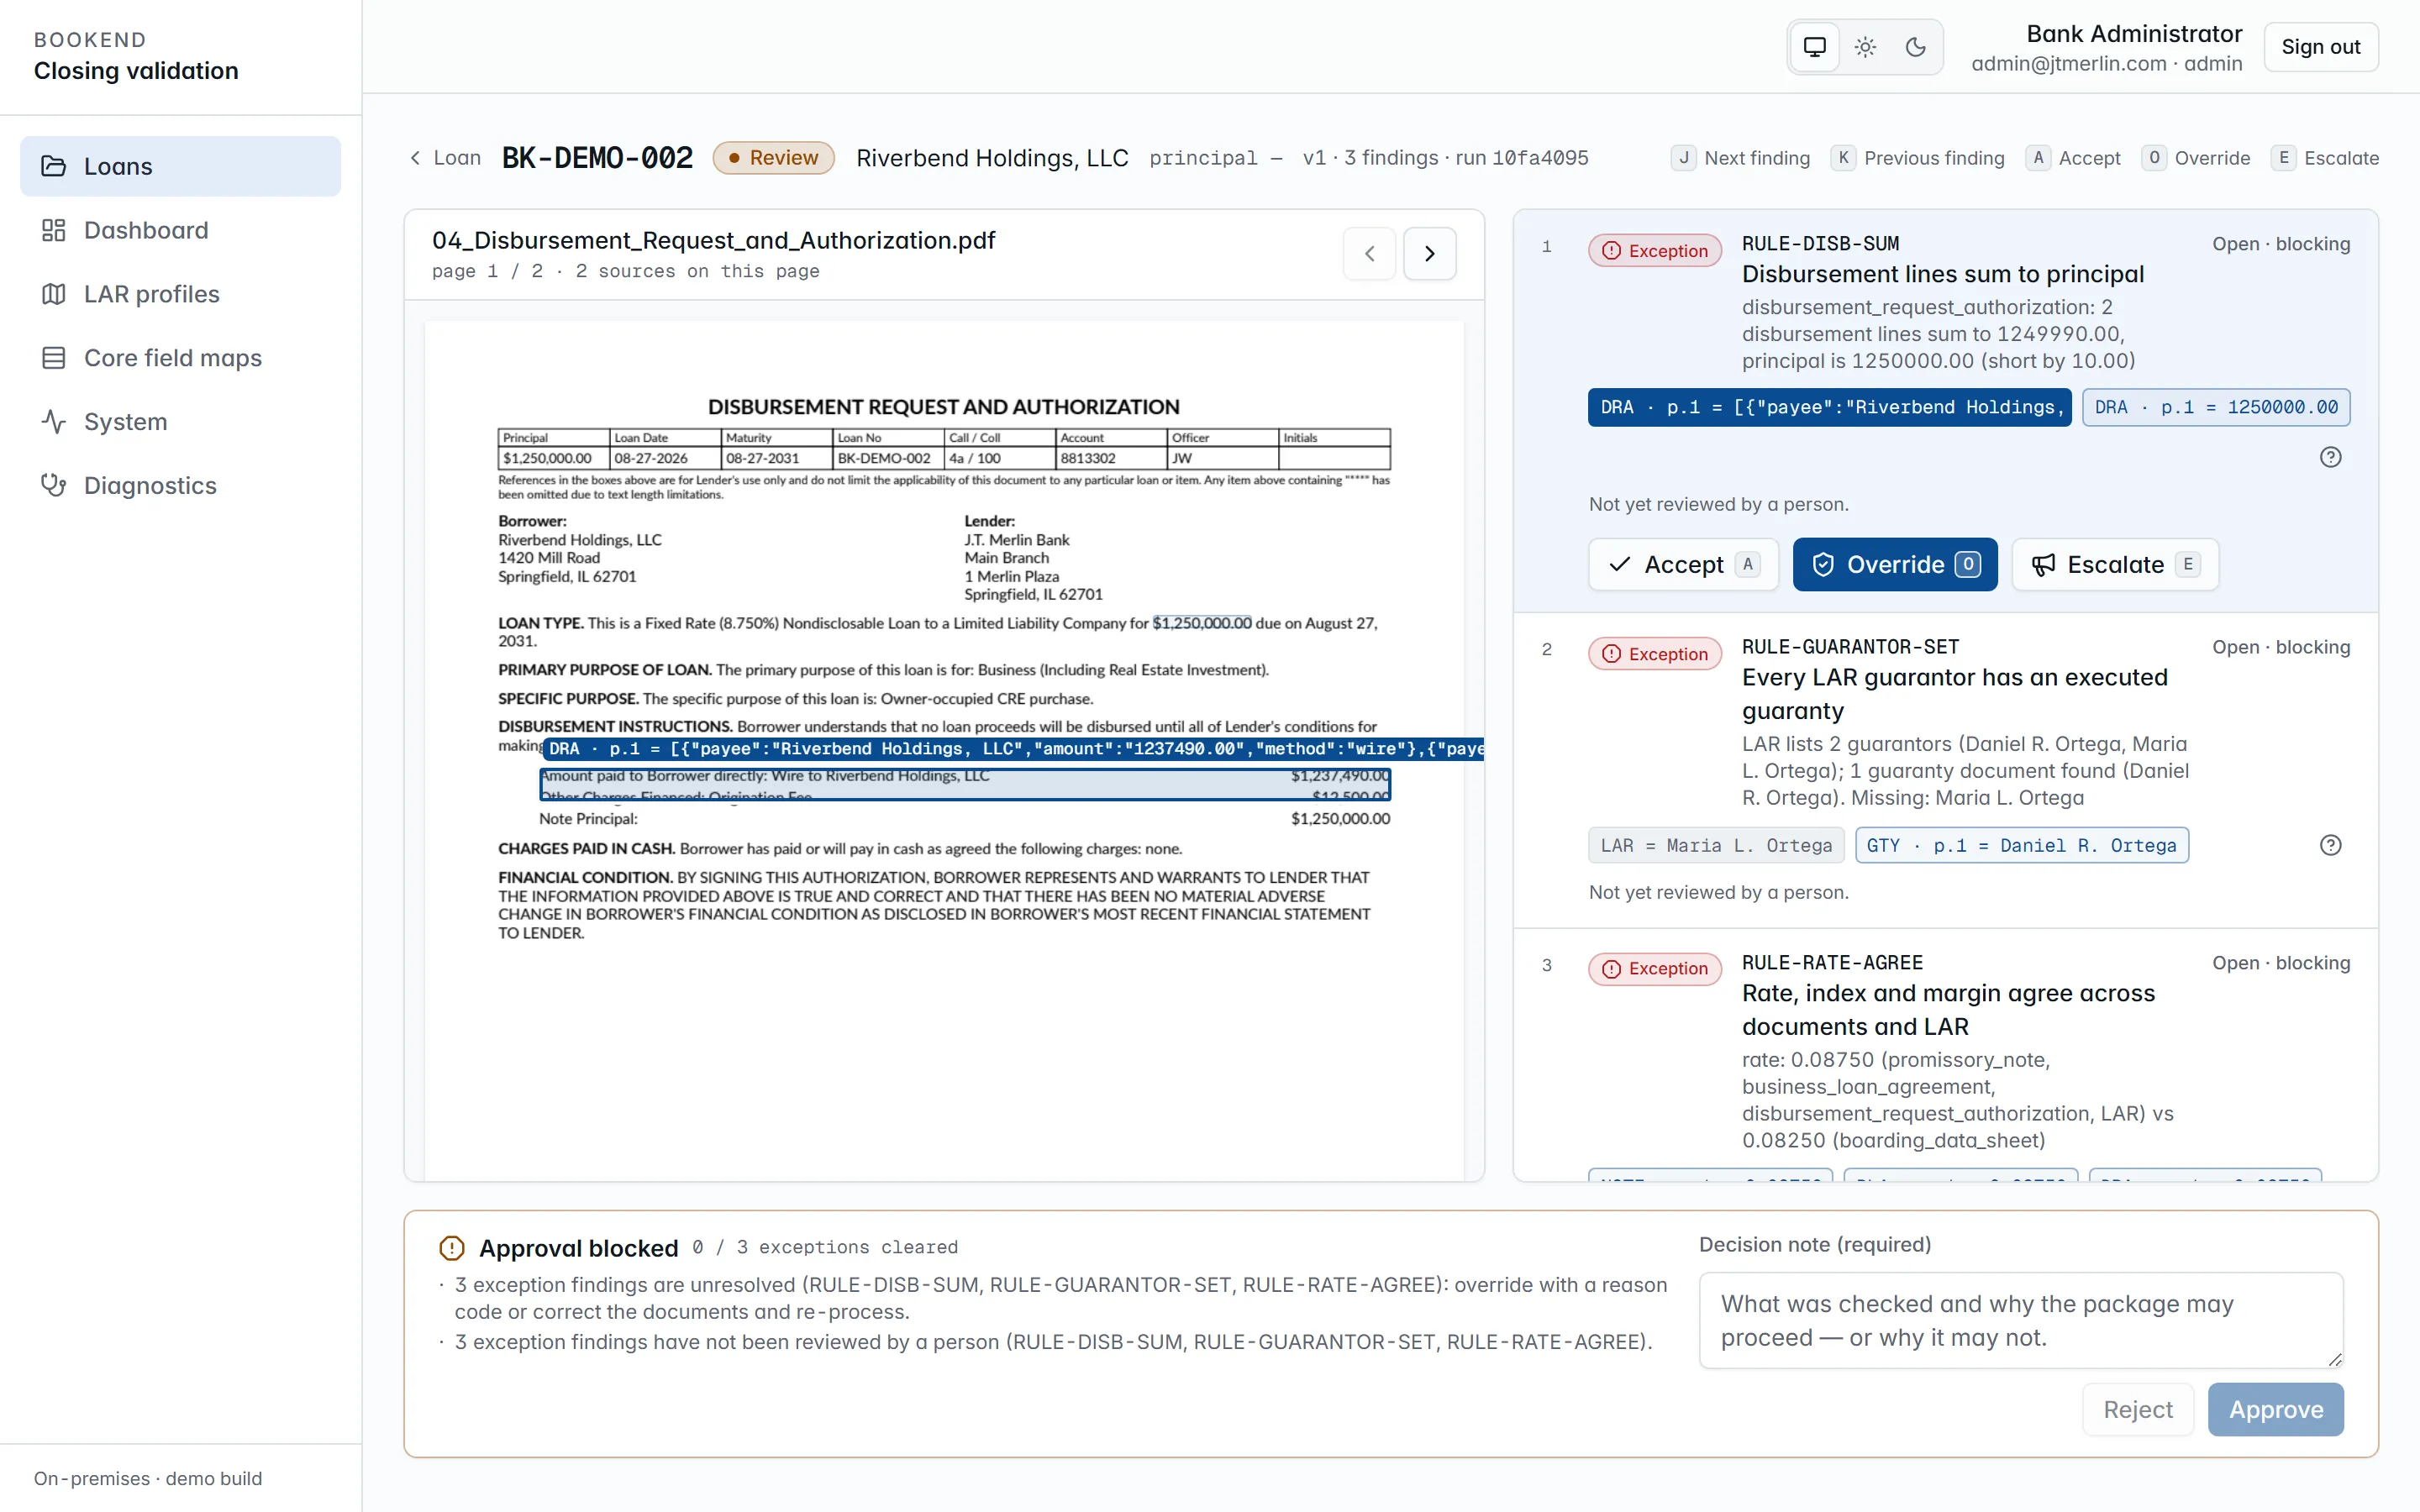Viewport: 2420px width, 1512px height.
Task: Click the 04_Disbursement_Request_and_Authorization.pdf filename
Action: pyautogui.click(x=713, y=240)
